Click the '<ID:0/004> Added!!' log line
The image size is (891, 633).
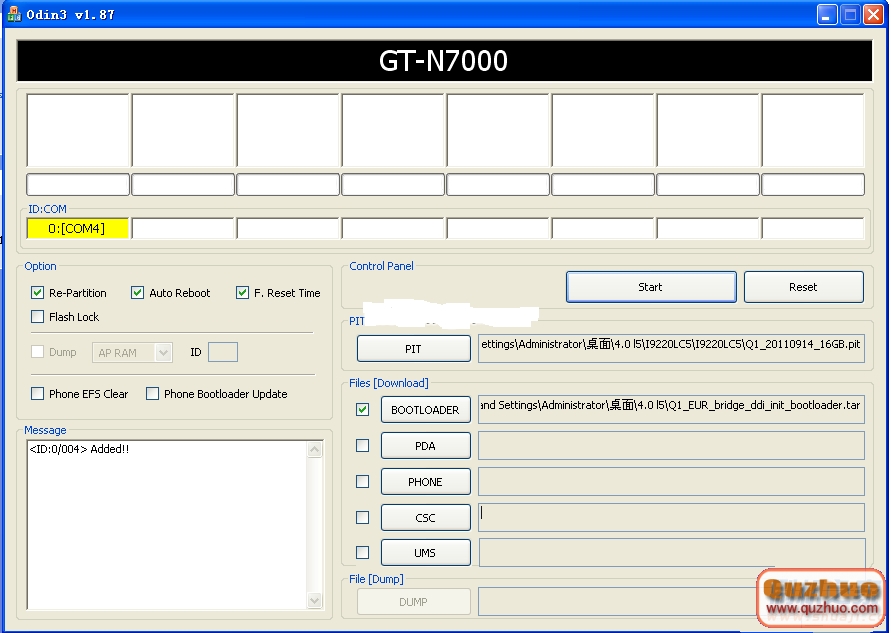[x=79, y=449]
